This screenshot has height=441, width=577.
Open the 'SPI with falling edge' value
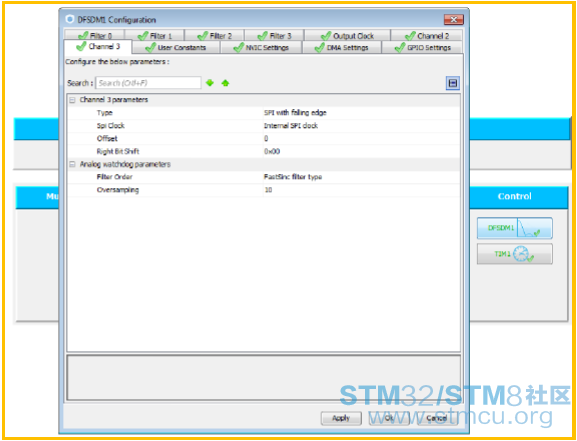295,113
